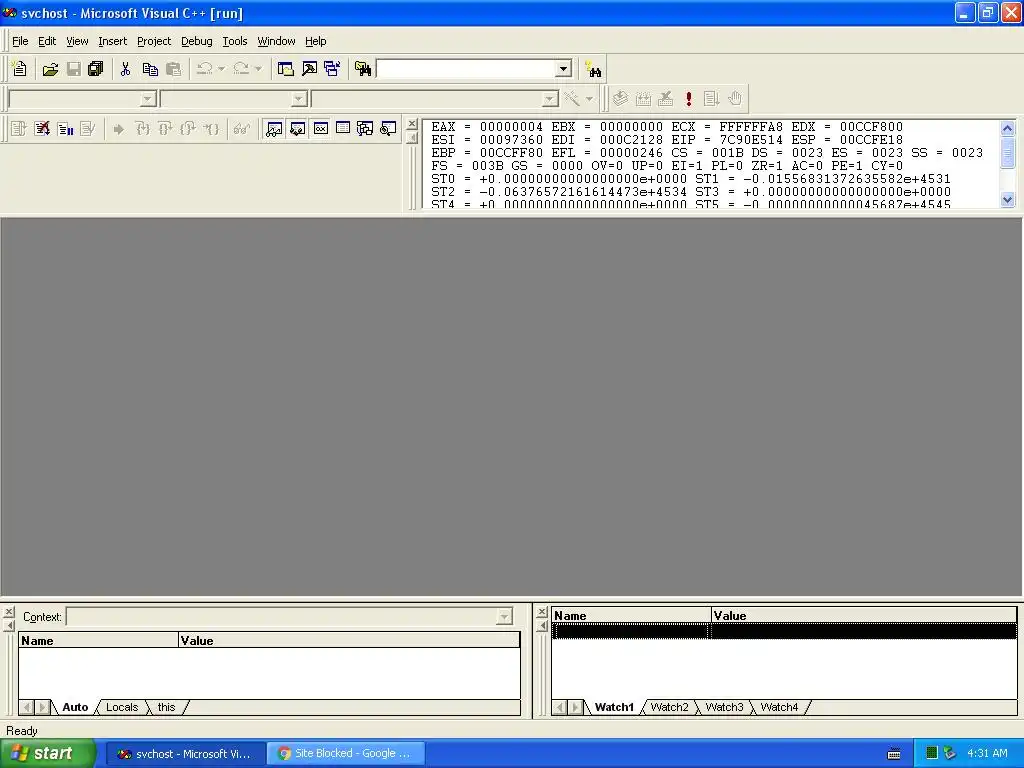The height and width of the screenshot is (768, 1024).
Task: Click the Search binoculars icon
Action: coord(593,69)
